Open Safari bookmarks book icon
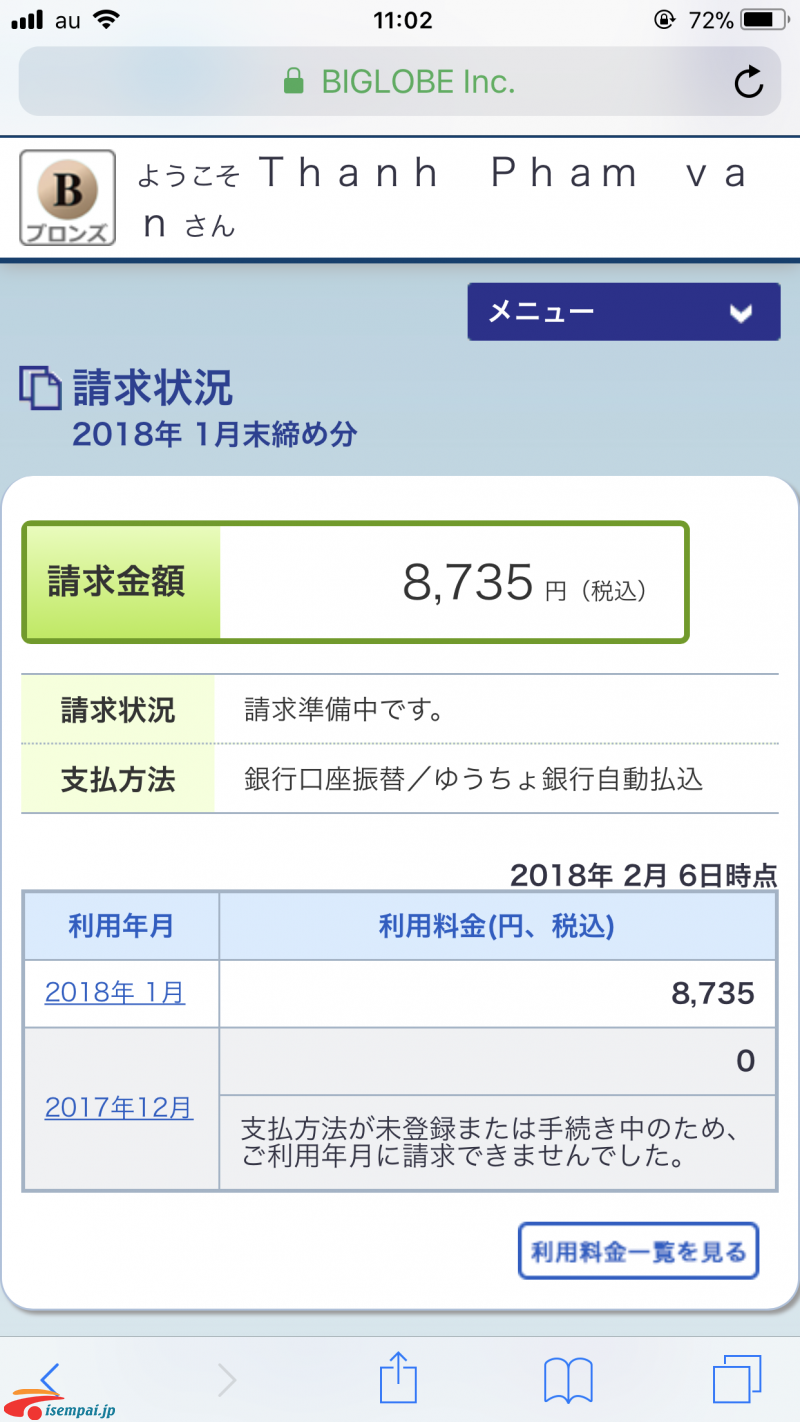The width and height of the screenshot is (800, 1422). tap(568, 1381)
